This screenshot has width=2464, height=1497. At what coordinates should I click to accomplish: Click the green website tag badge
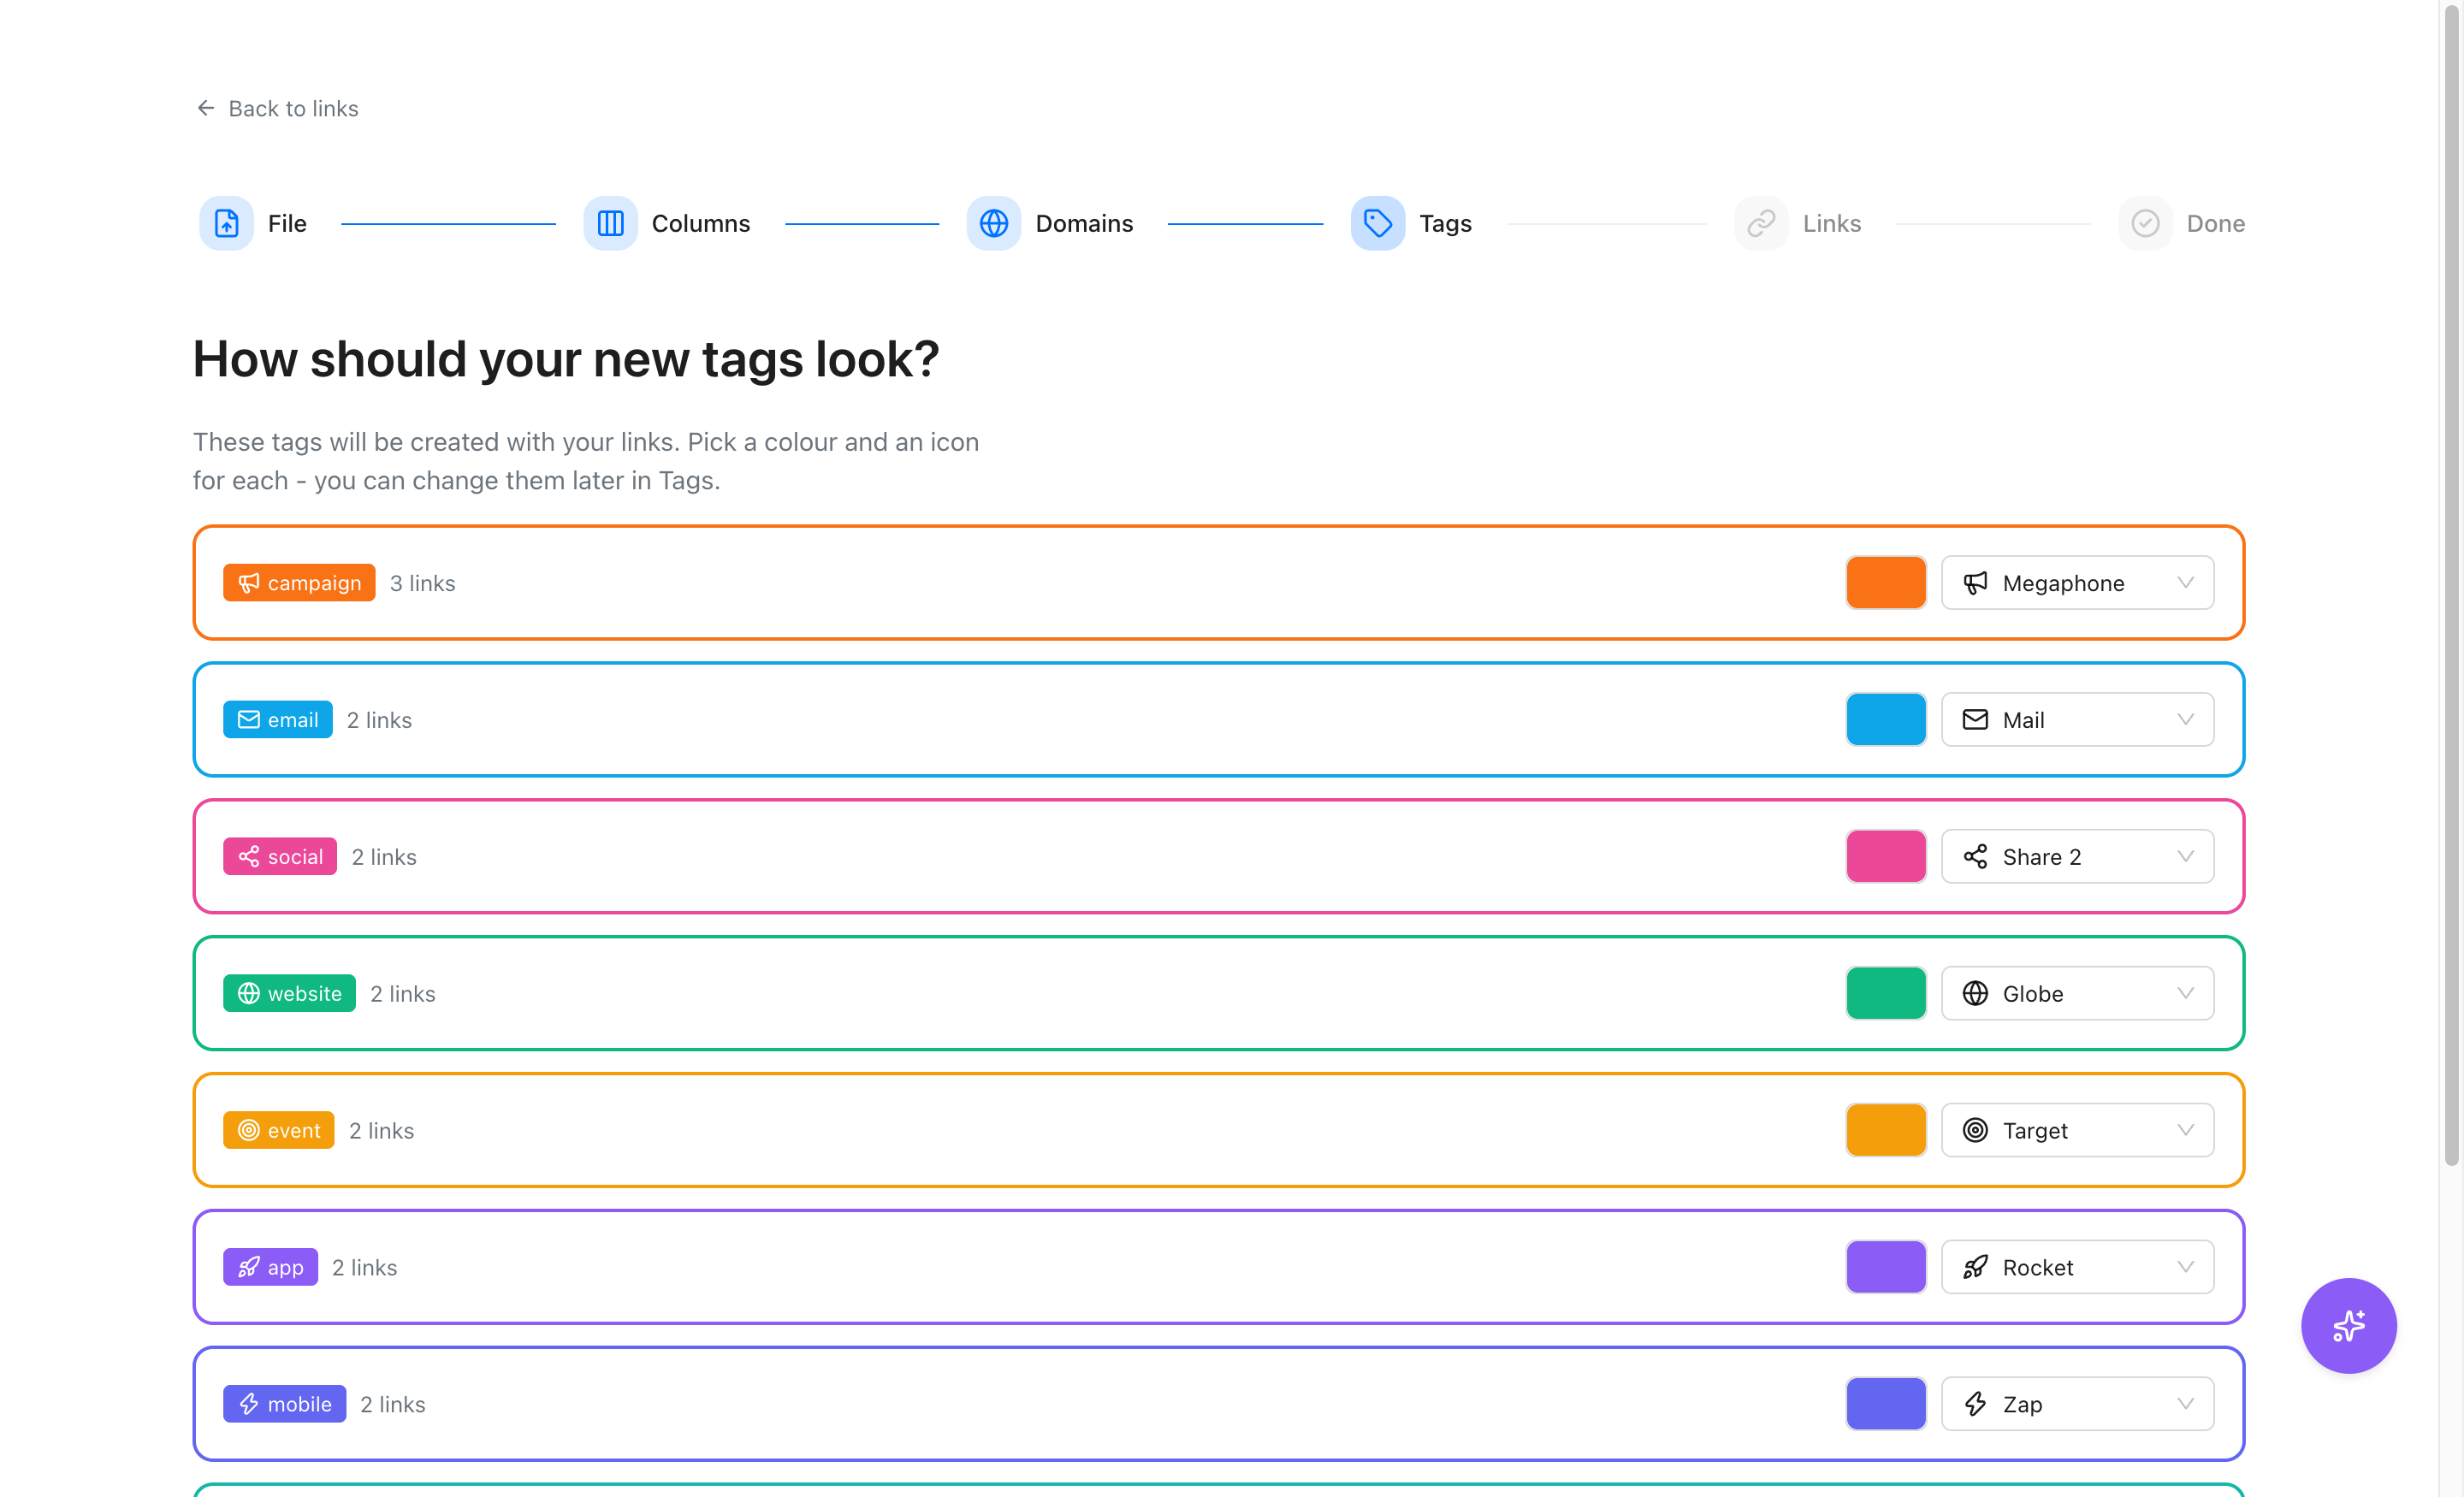point(290,994)
